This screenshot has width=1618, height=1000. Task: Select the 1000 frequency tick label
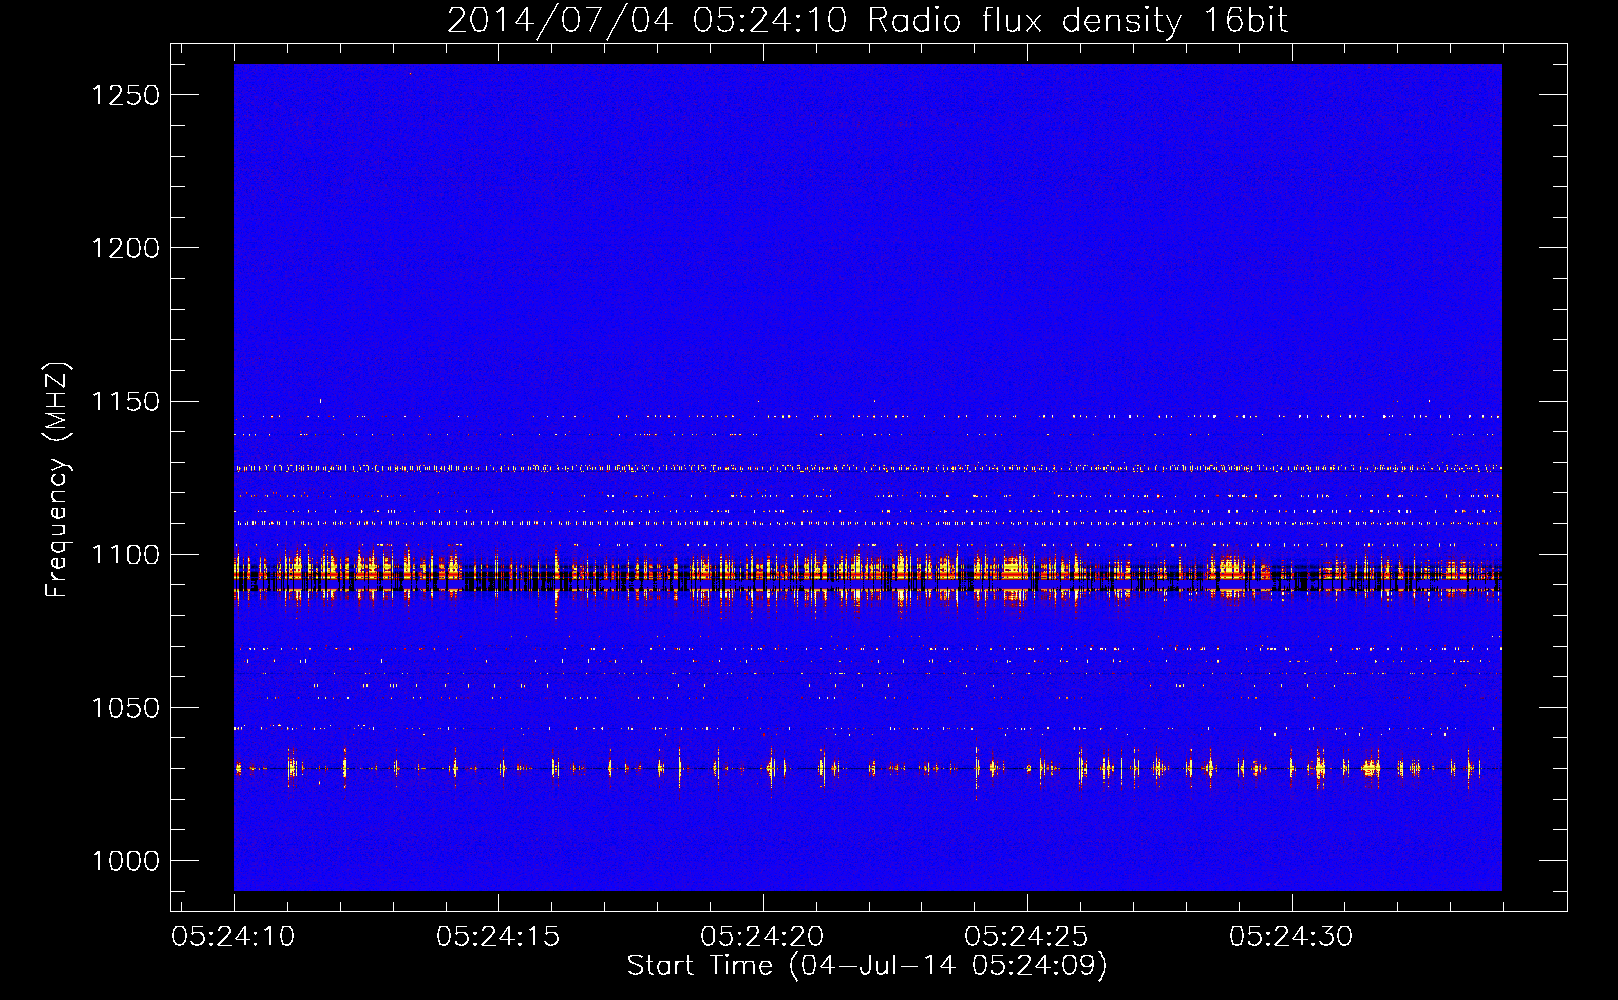pyautogui.click(x=125, y=861)
